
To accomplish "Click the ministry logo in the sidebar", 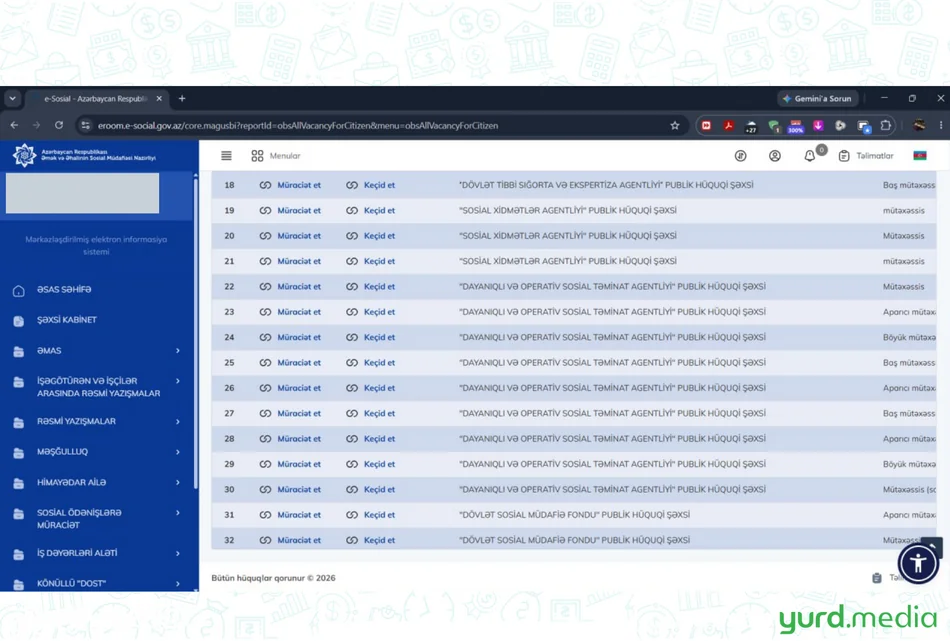I will point(25,155).
